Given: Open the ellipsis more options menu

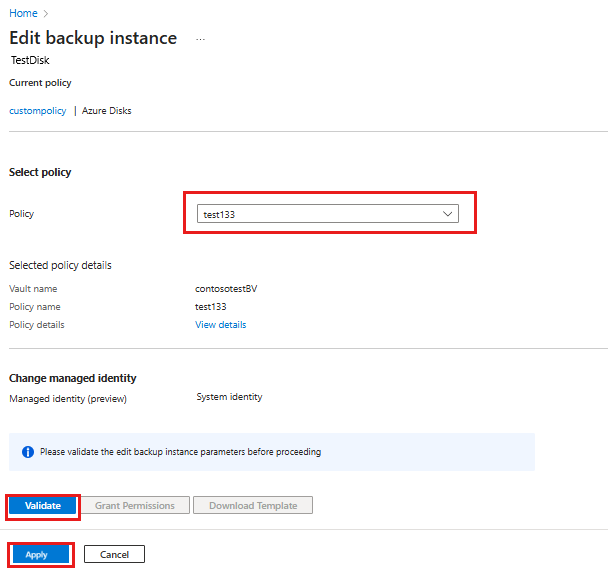Looking at the screenshot, I should [200, 39].
